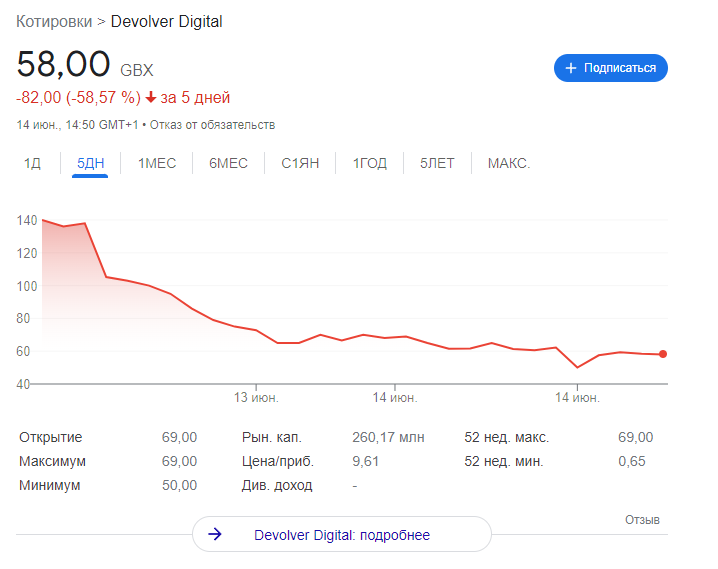Open the Отказ от обязательств link
The height and width of the screenshot is (569, 718).
(212, 125)
